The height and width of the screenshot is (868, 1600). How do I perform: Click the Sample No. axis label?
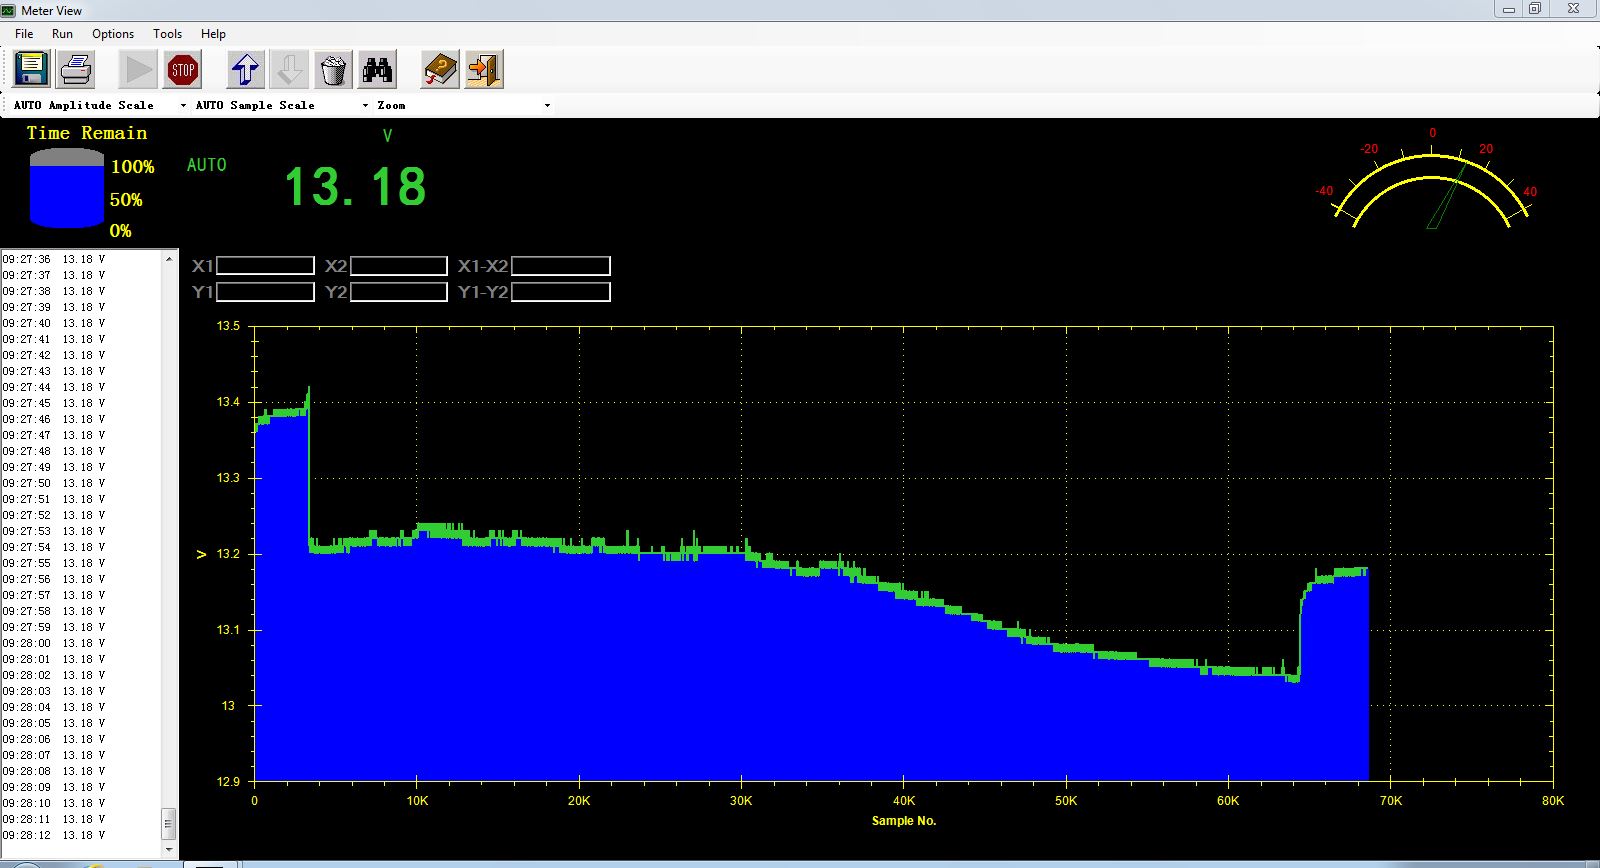pos(904,821)
